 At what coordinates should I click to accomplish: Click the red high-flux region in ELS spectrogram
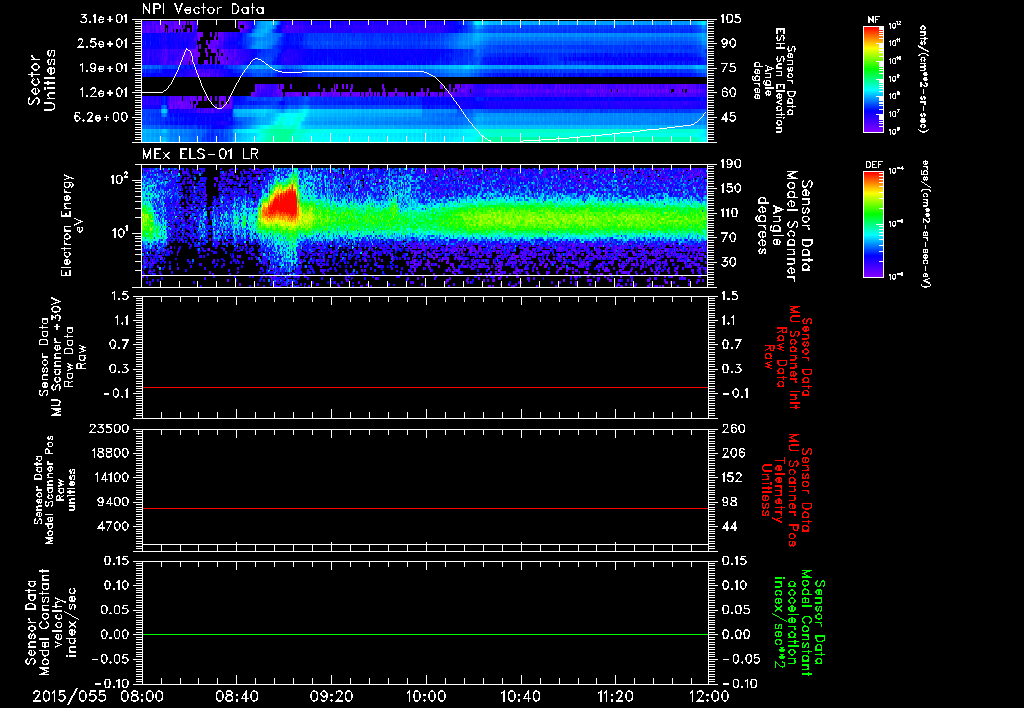pyautogui.click(x=282, y=206)
